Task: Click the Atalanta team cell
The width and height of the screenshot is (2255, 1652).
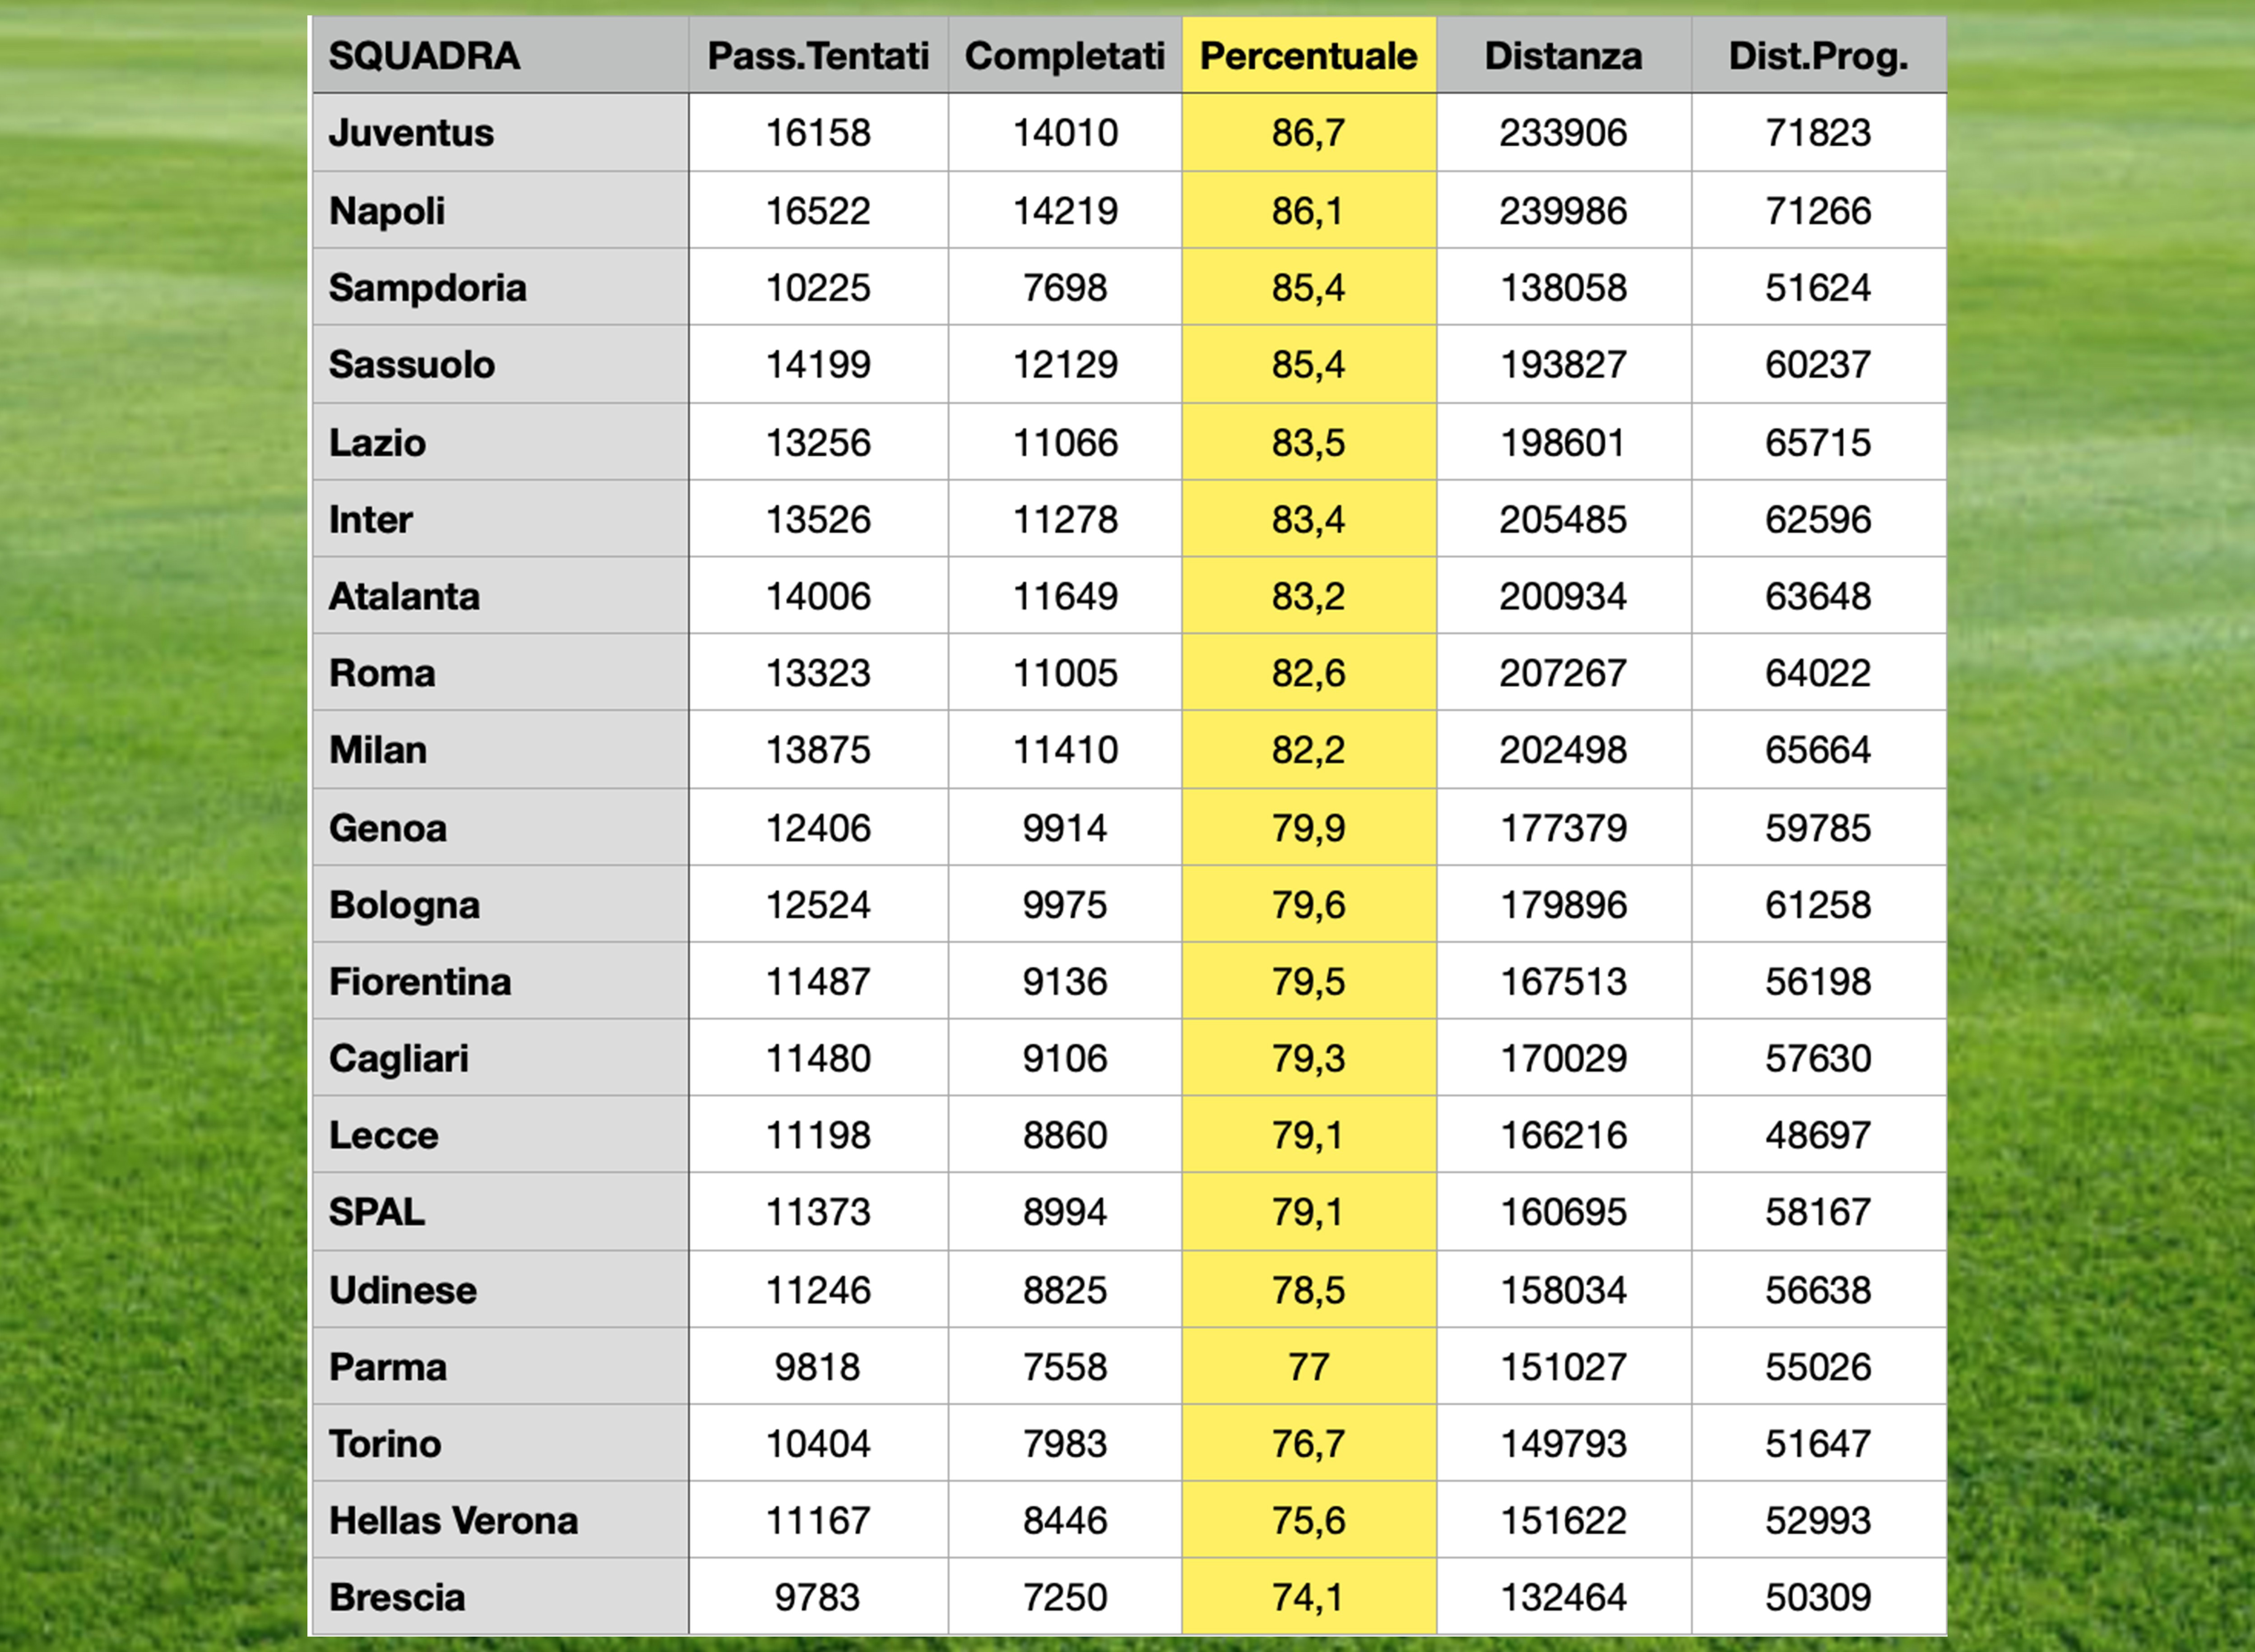Action: [x=500, y=596]
